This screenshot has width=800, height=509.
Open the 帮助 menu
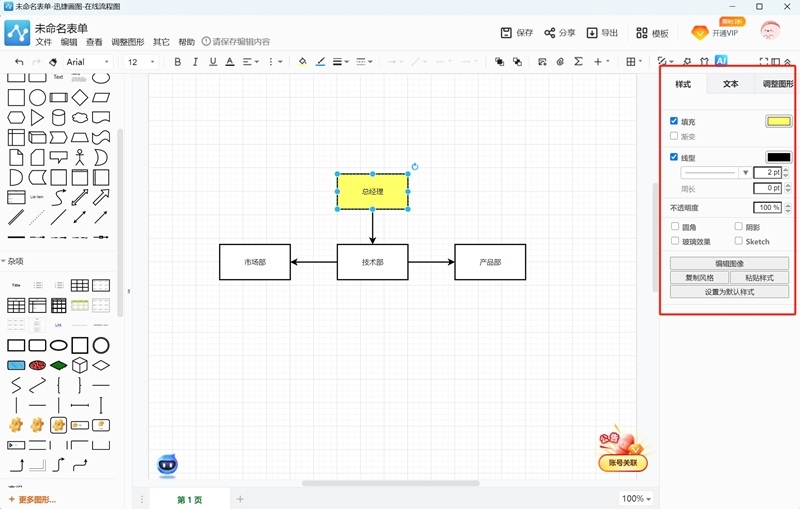(186, 42)
